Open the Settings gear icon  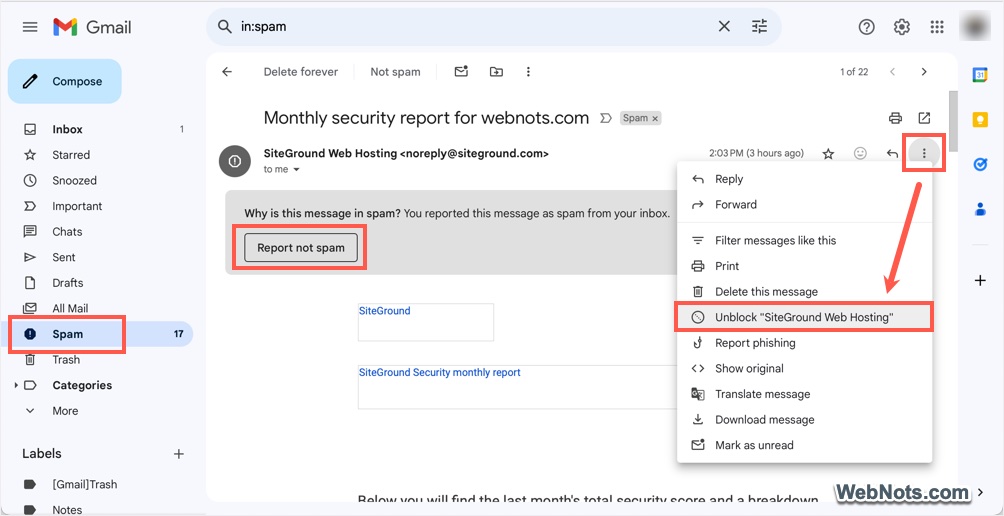tap(902, 27)
